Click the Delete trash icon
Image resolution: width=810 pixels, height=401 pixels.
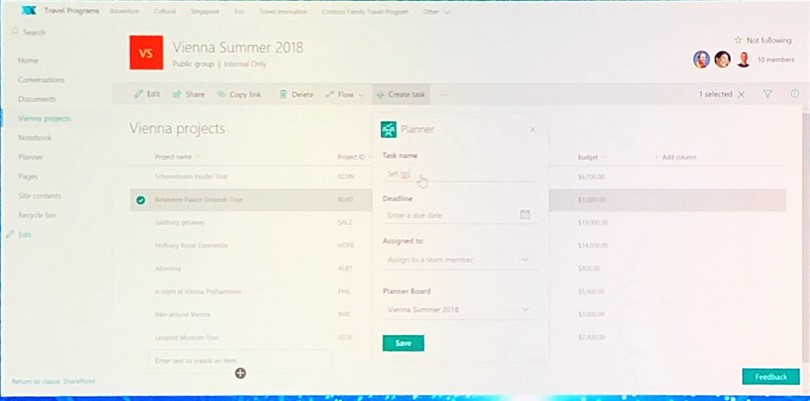(x=283, y=95)
